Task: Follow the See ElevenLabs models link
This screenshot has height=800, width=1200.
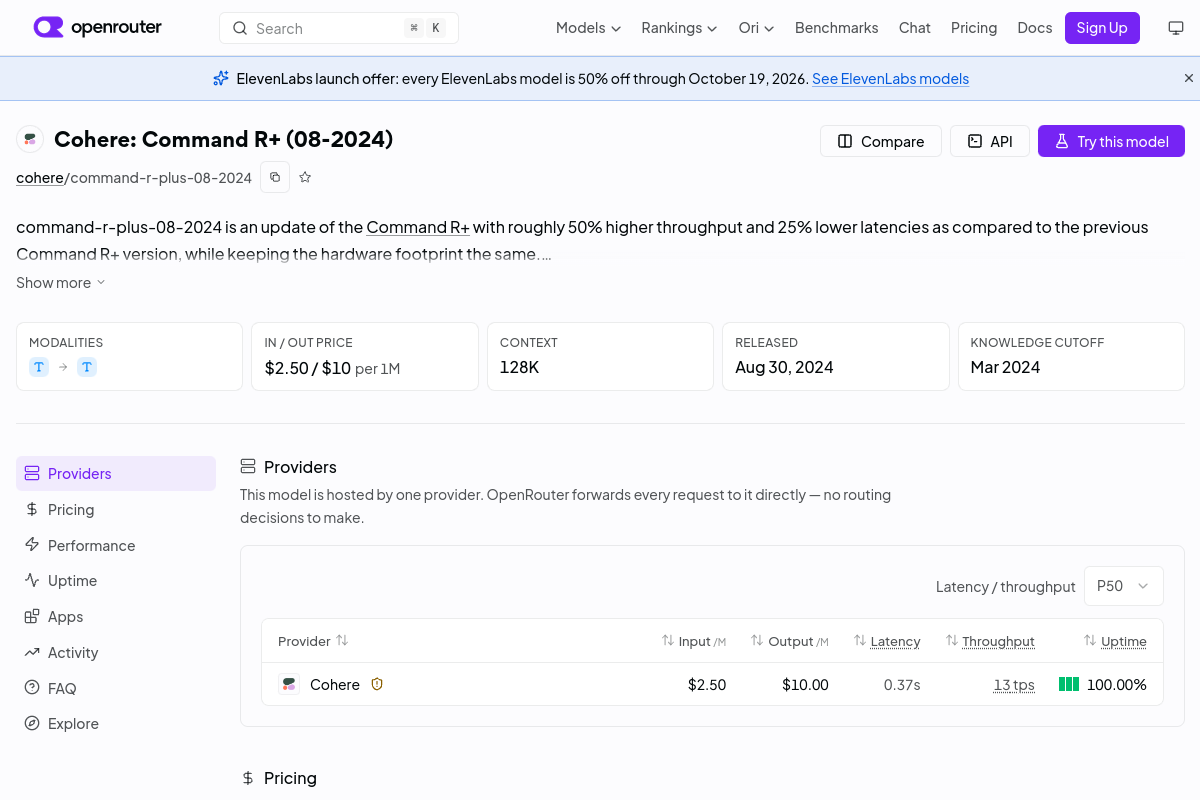Action: point(890,79)
